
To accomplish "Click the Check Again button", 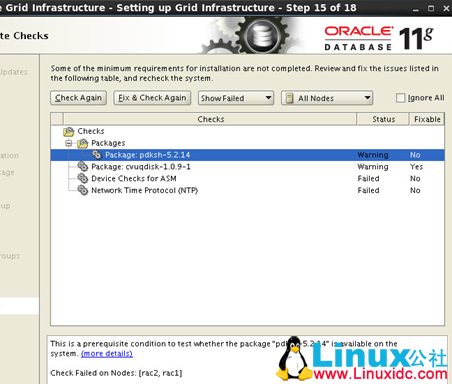I will click(79, 98).
